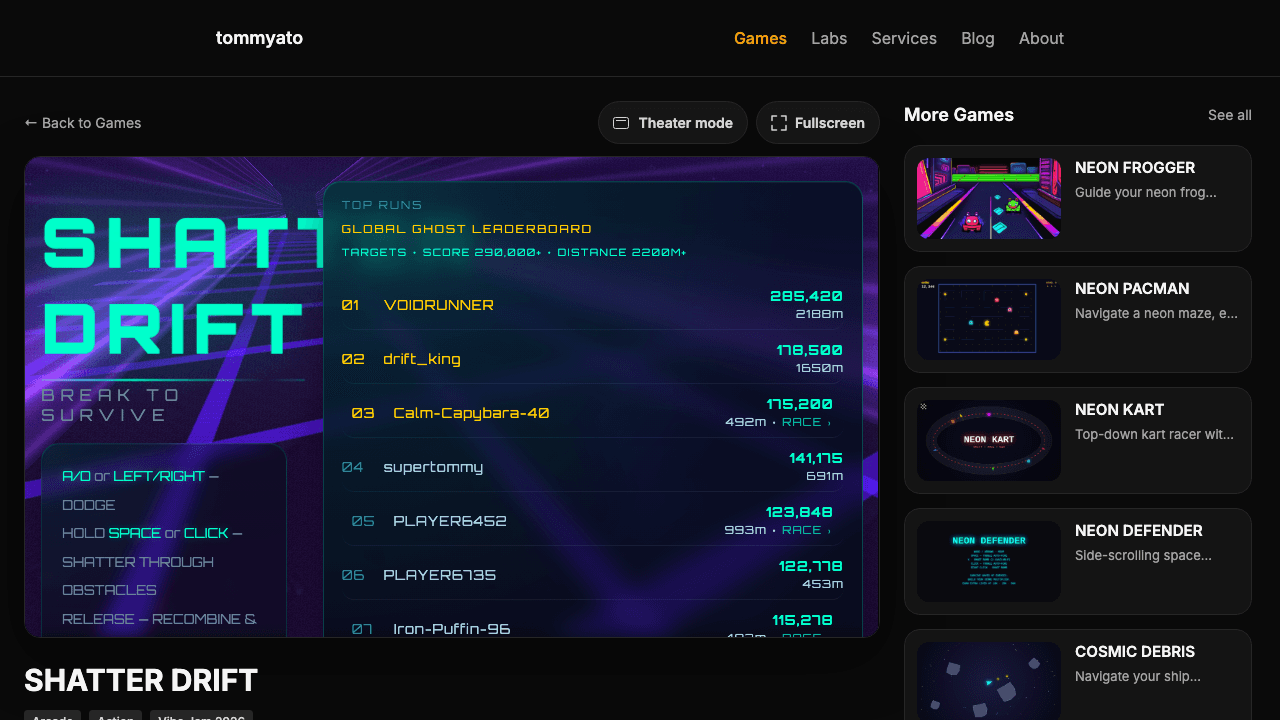This screenshot has height=720, width=1280.
Task: Click the NEON KART title text
Action: 1119,409
